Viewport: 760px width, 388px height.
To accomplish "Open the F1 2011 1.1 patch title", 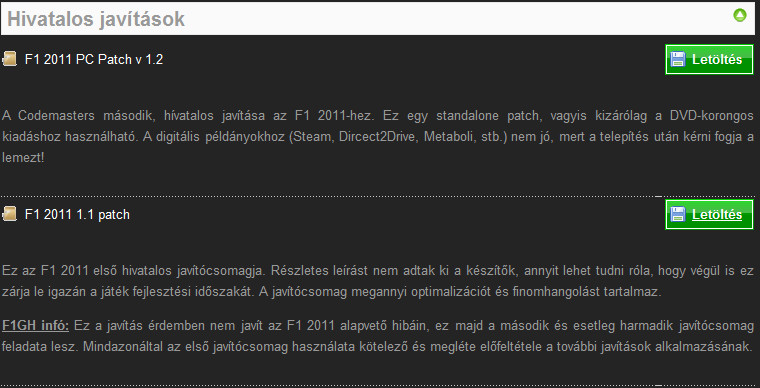I will pos(77,215).
